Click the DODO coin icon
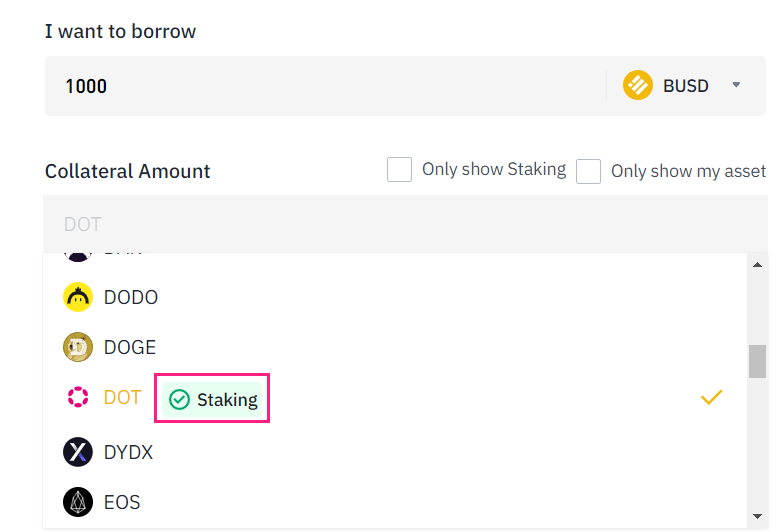The width and height of the screenshot is (782, 532). [x=78, y=297]
